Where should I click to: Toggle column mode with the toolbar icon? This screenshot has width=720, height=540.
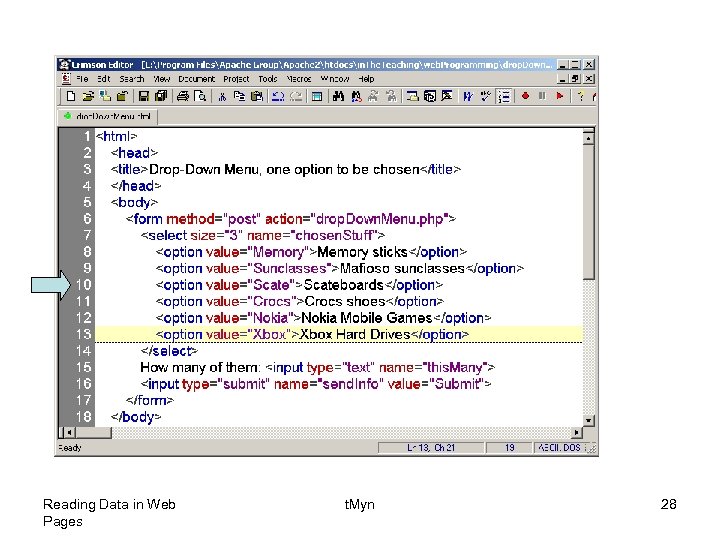(485, 96)
